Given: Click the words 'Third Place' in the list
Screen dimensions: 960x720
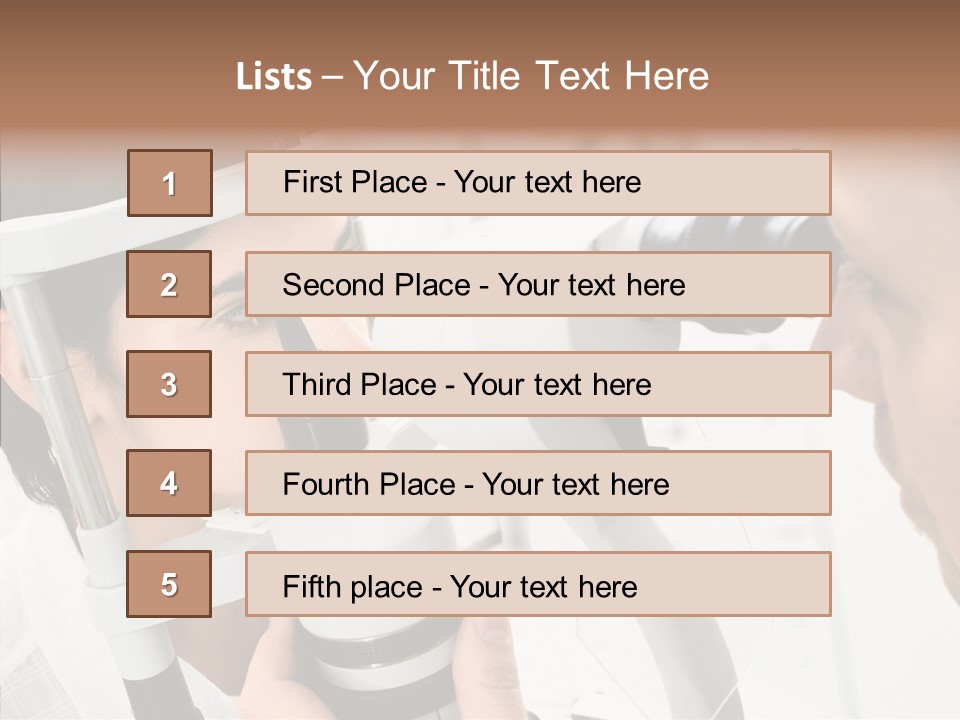Looking at the screenshot, I should [360, 384].
